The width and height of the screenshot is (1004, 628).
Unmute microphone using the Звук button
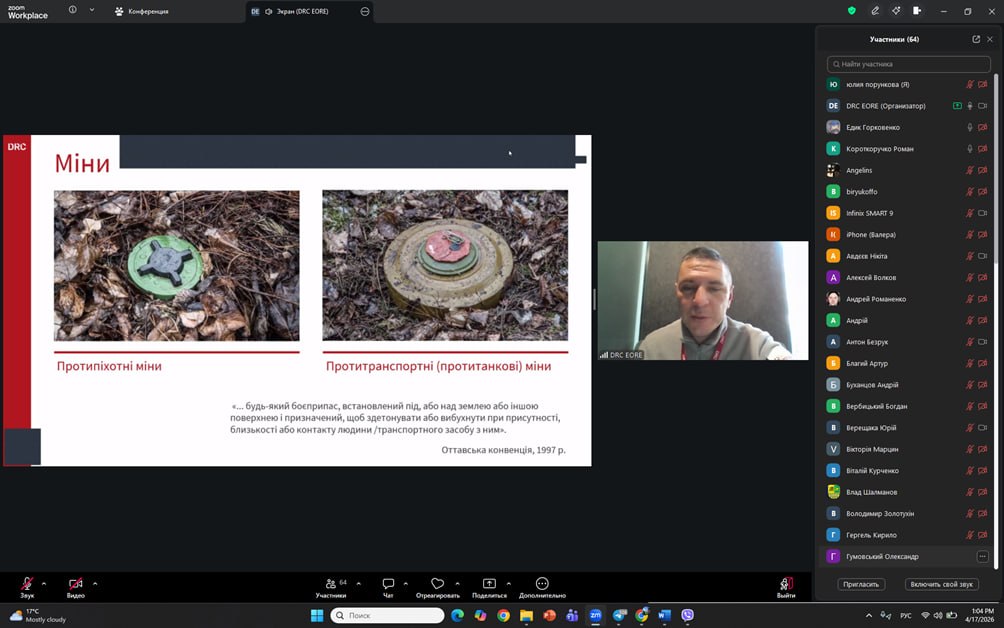point(27,584)
